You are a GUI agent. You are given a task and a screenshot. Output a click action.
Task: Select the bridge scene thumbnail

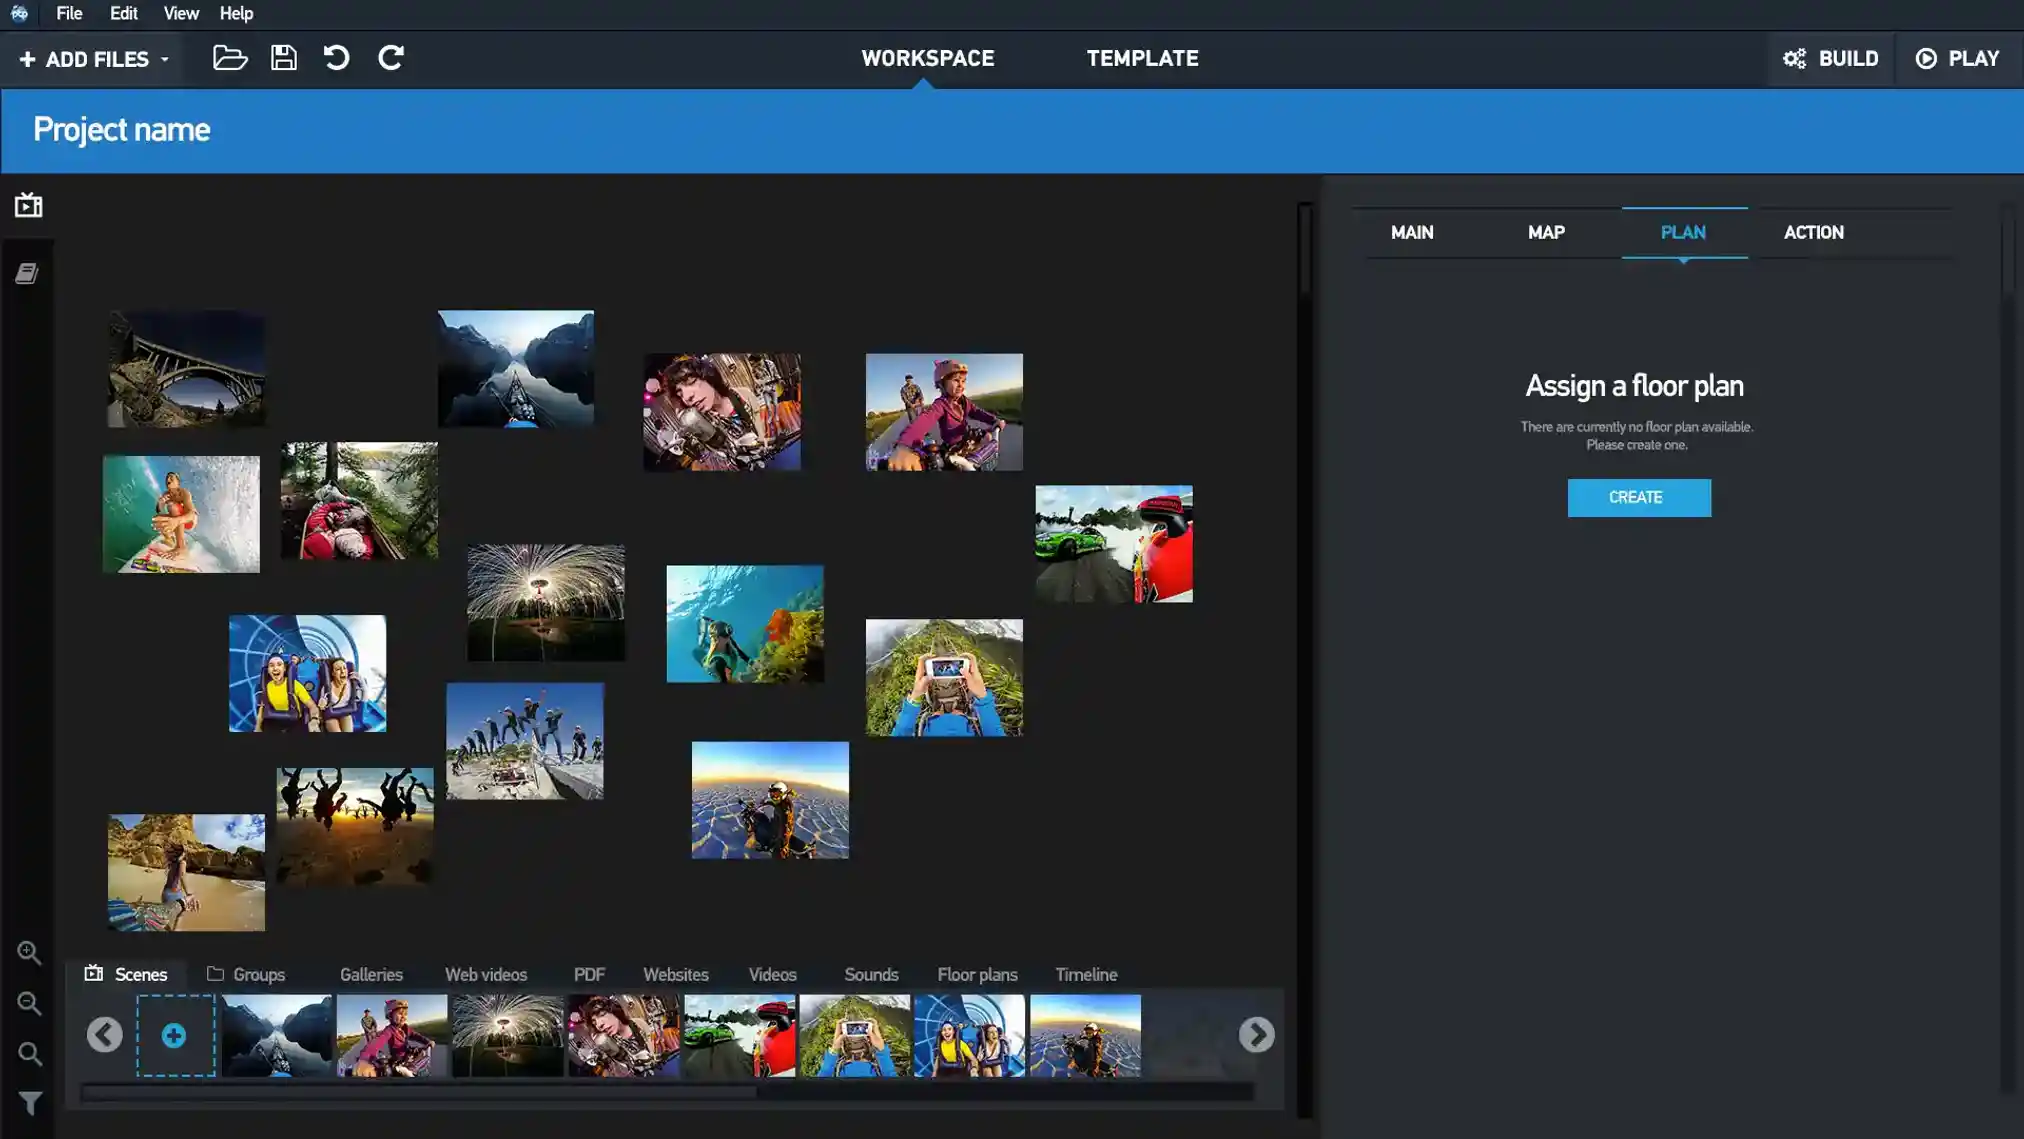(186, 369)
